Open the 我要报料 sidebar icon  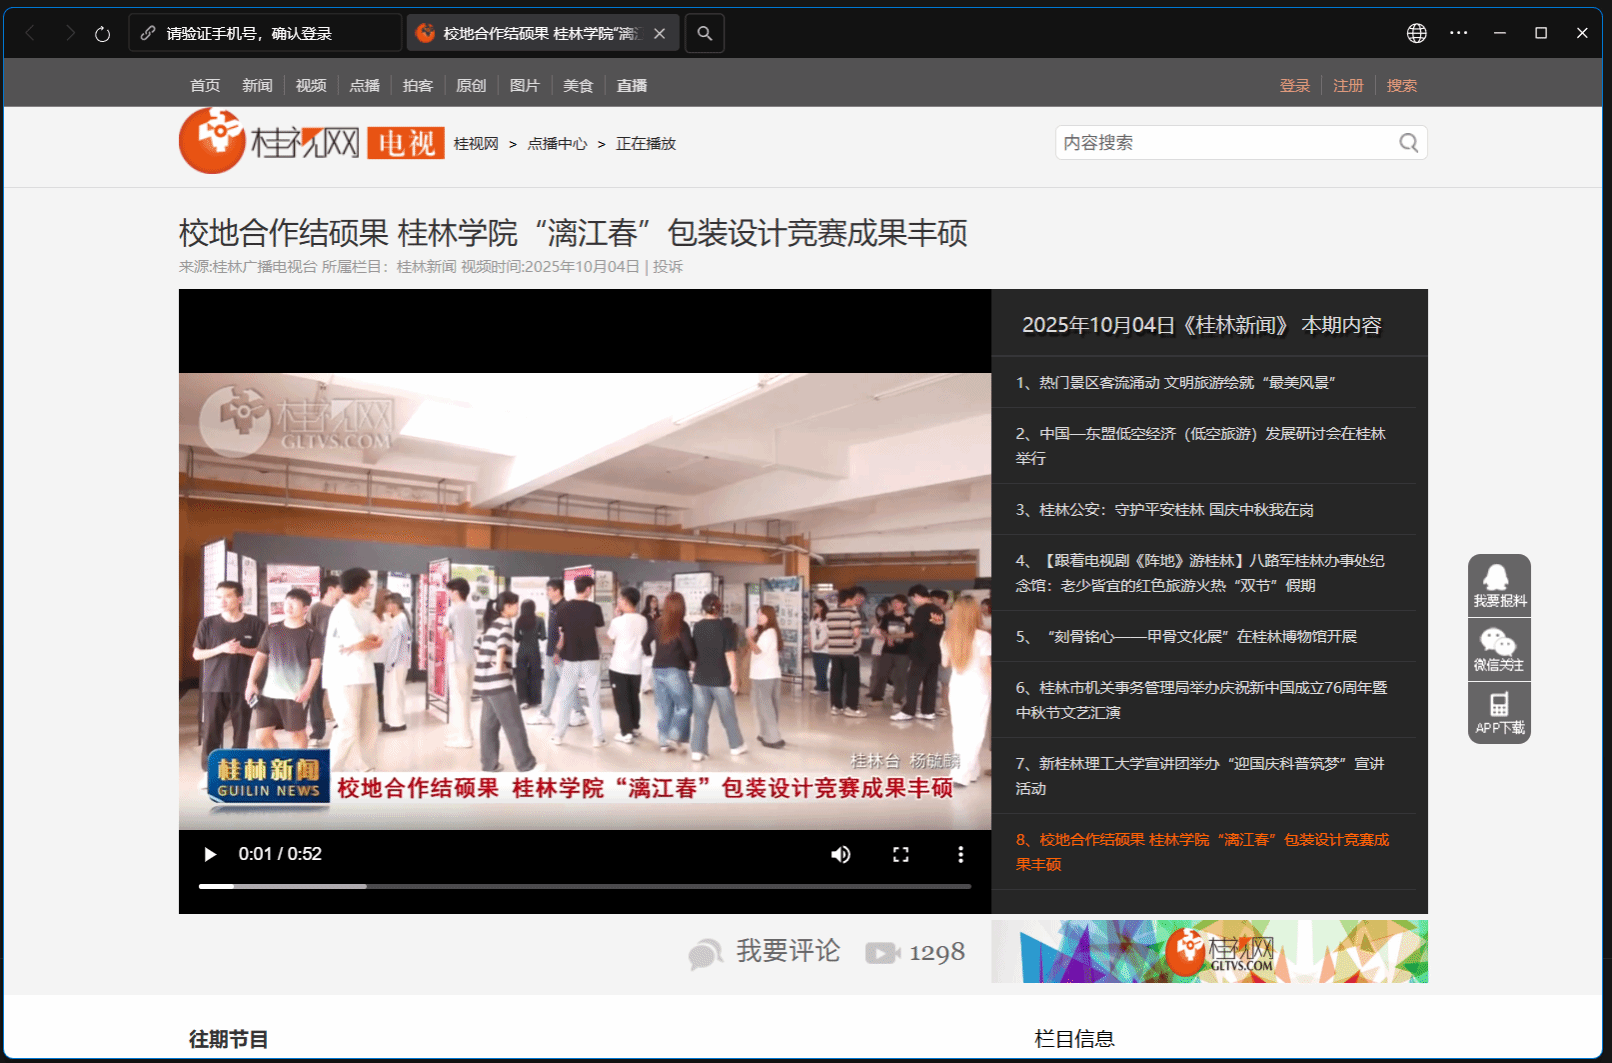point(1498,585)
